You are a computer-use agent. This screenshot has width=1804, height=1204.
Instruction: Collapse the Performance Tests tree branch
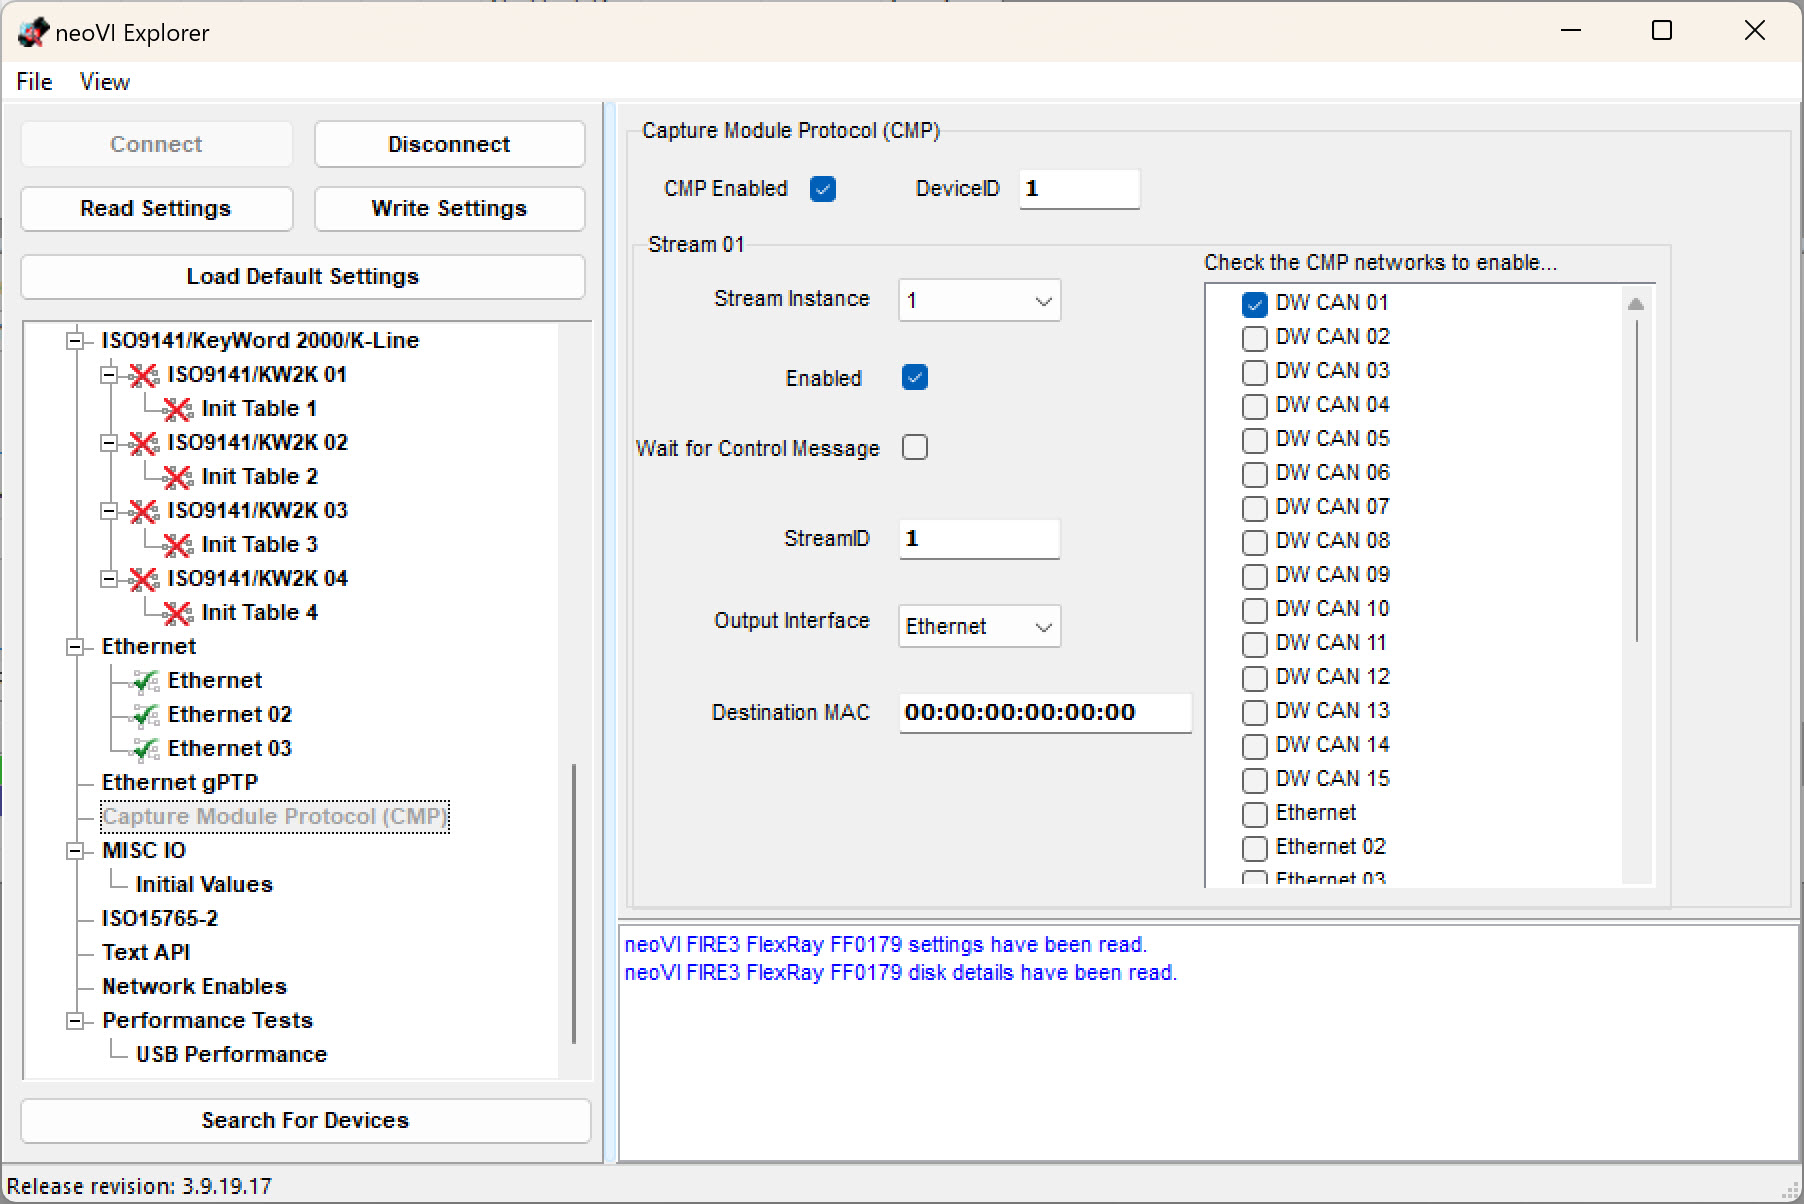coord(74,1021)
